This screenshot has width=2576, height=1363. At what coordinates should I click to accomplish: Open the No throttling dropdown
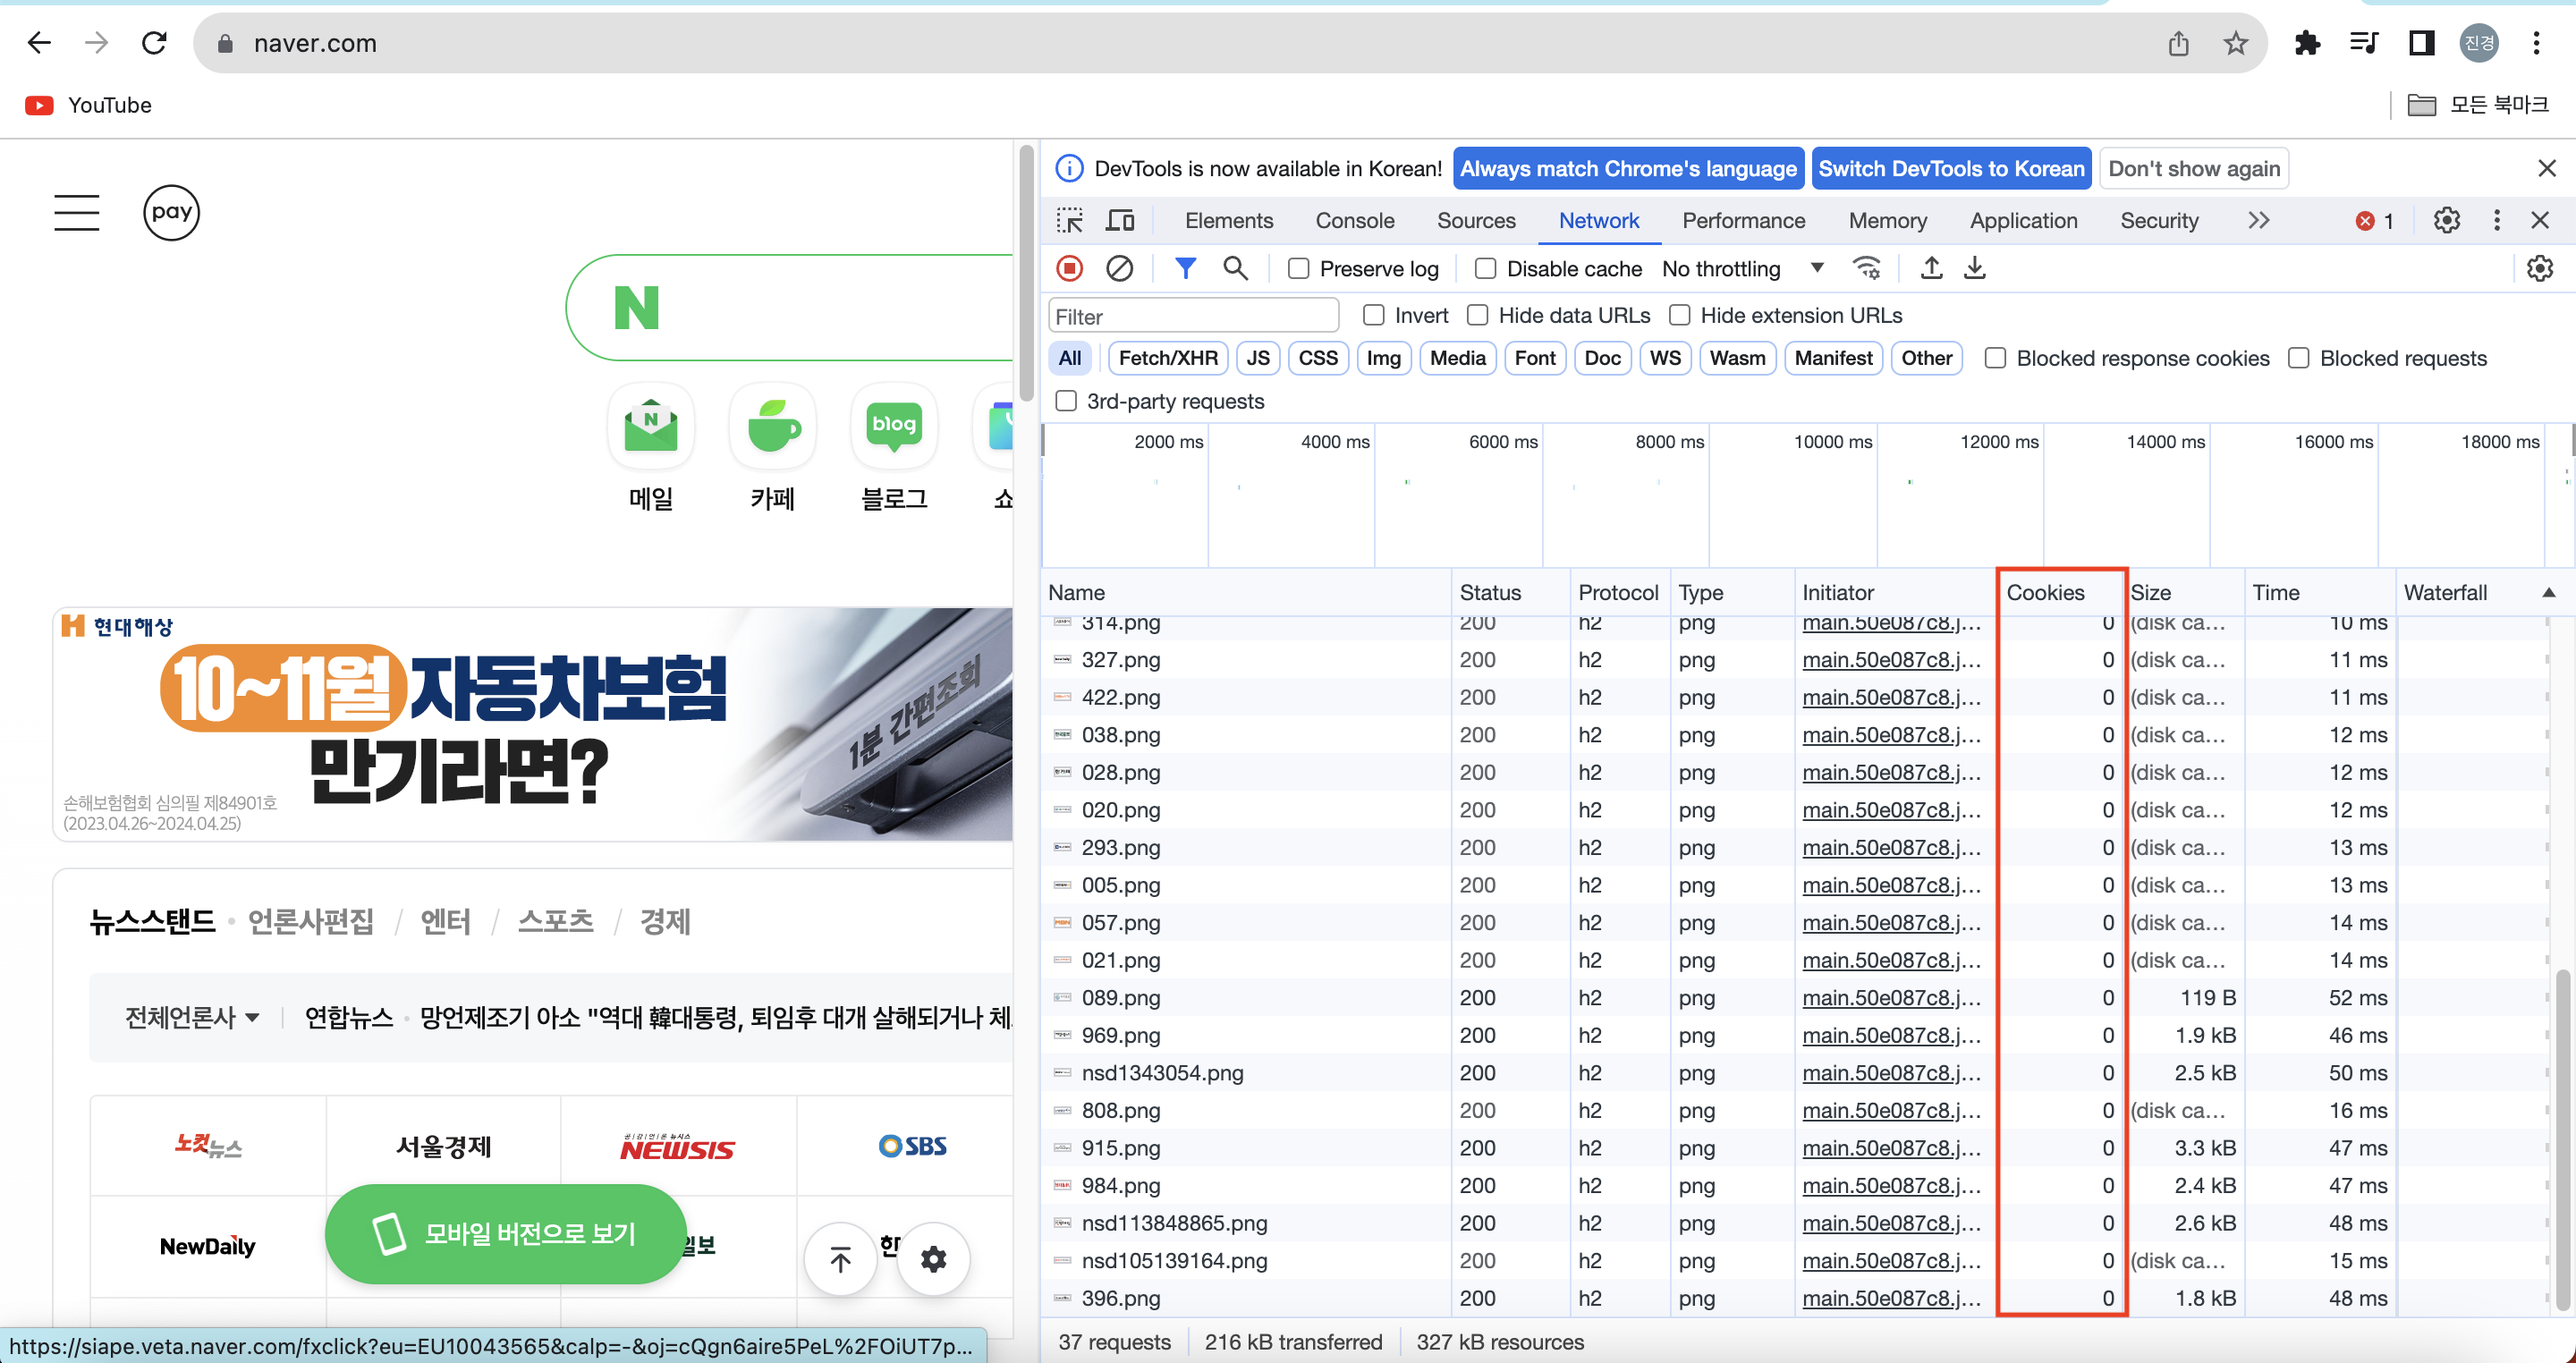point(1741,268)
